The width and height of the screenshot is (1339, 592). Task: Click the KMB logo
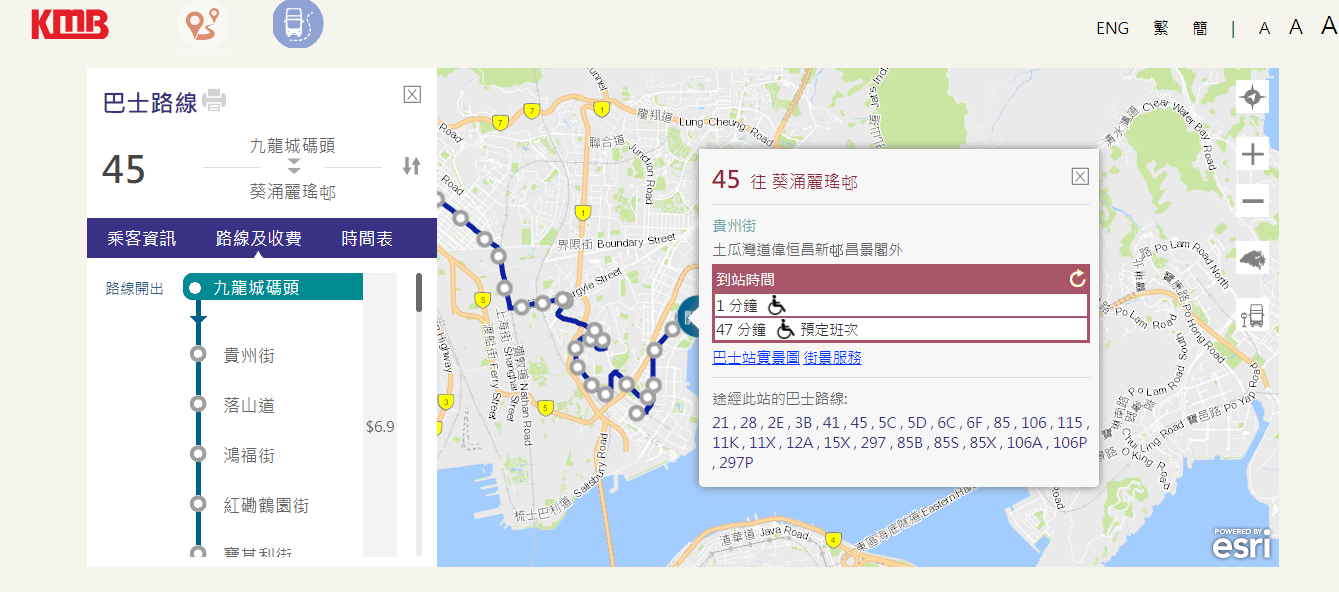click(70, 24)
